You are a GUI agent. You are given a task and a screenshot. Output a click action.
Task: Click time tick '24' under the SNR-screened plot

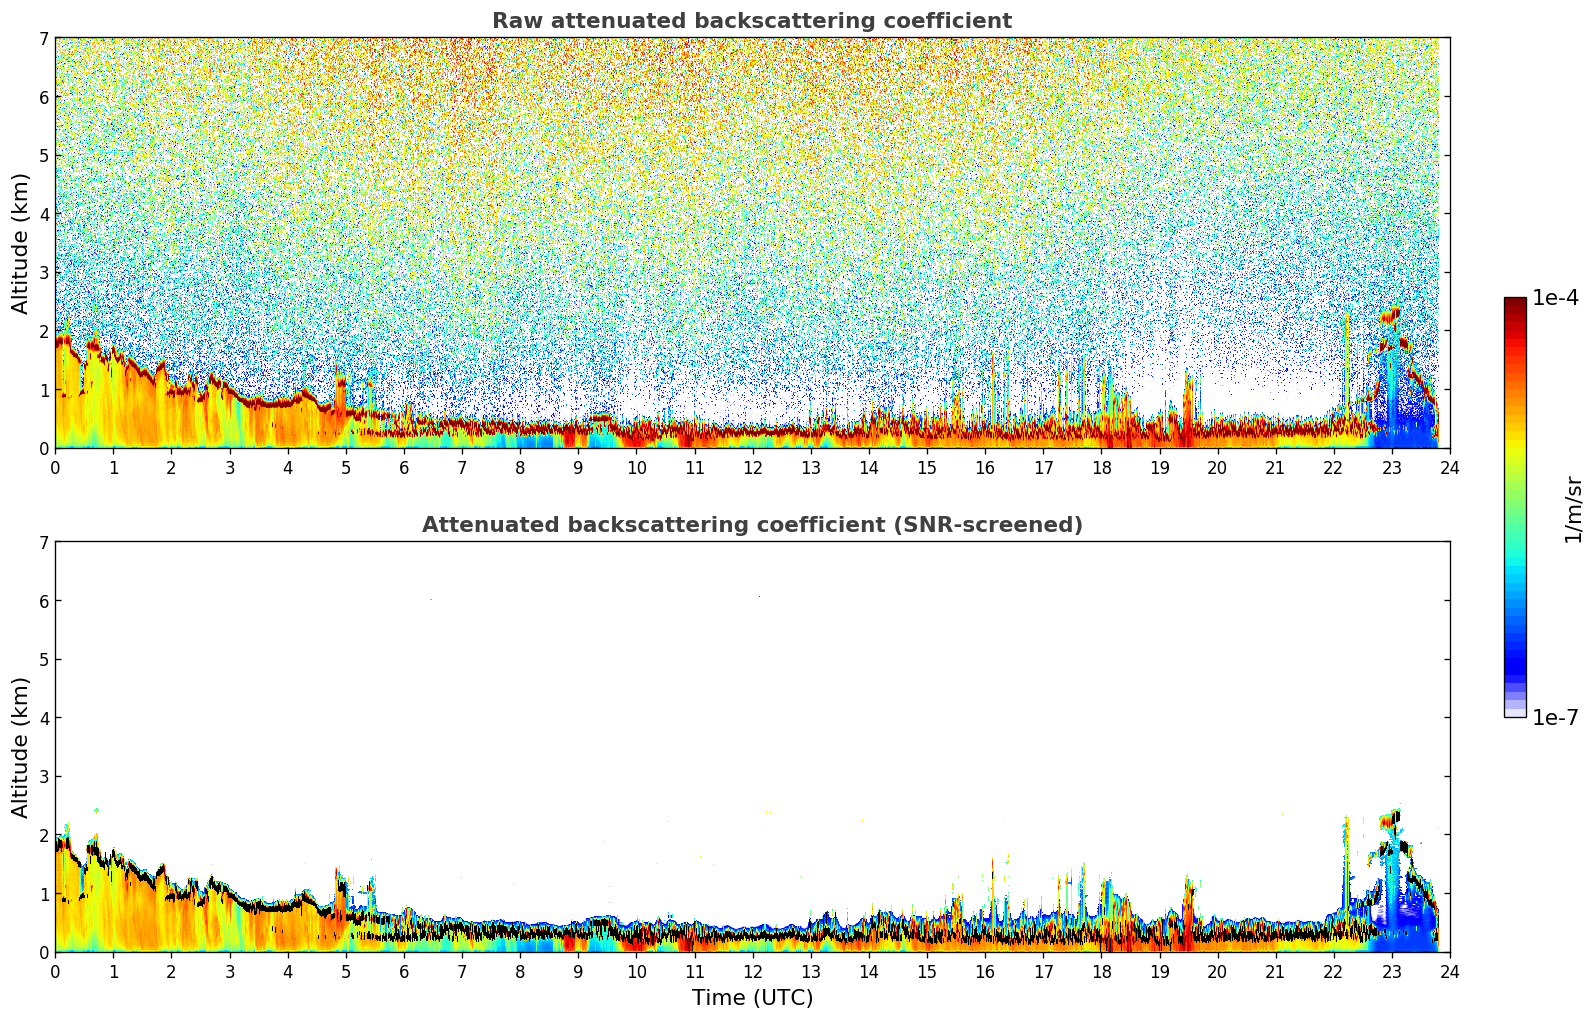1450,972
